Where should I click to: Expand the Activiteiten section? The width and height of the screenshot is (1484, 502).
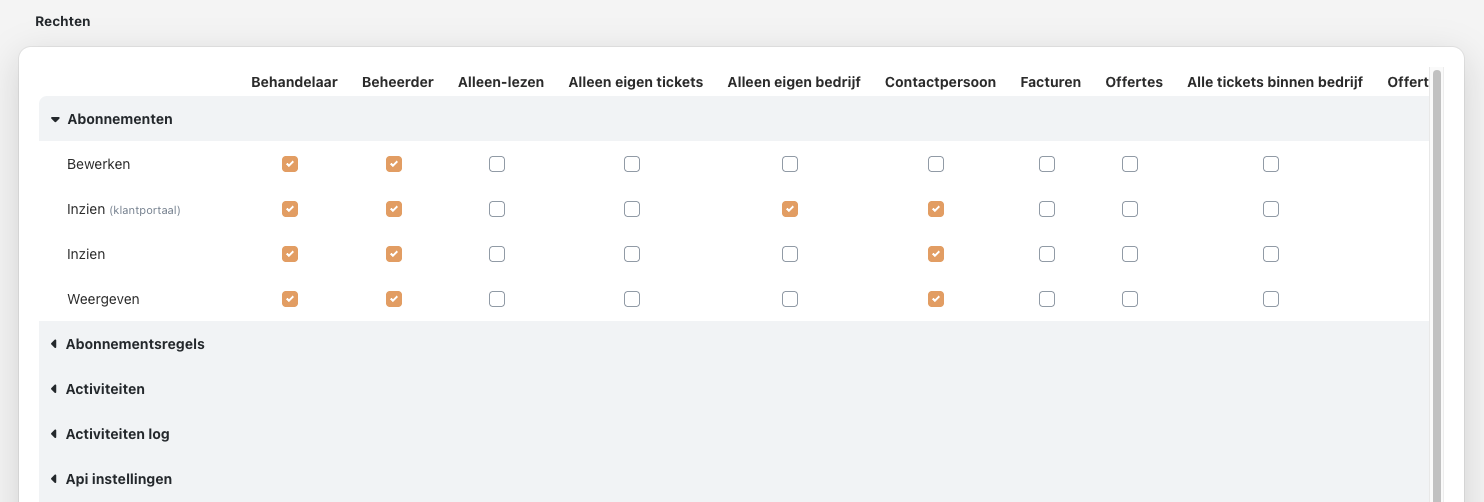[x=54, y=389]
